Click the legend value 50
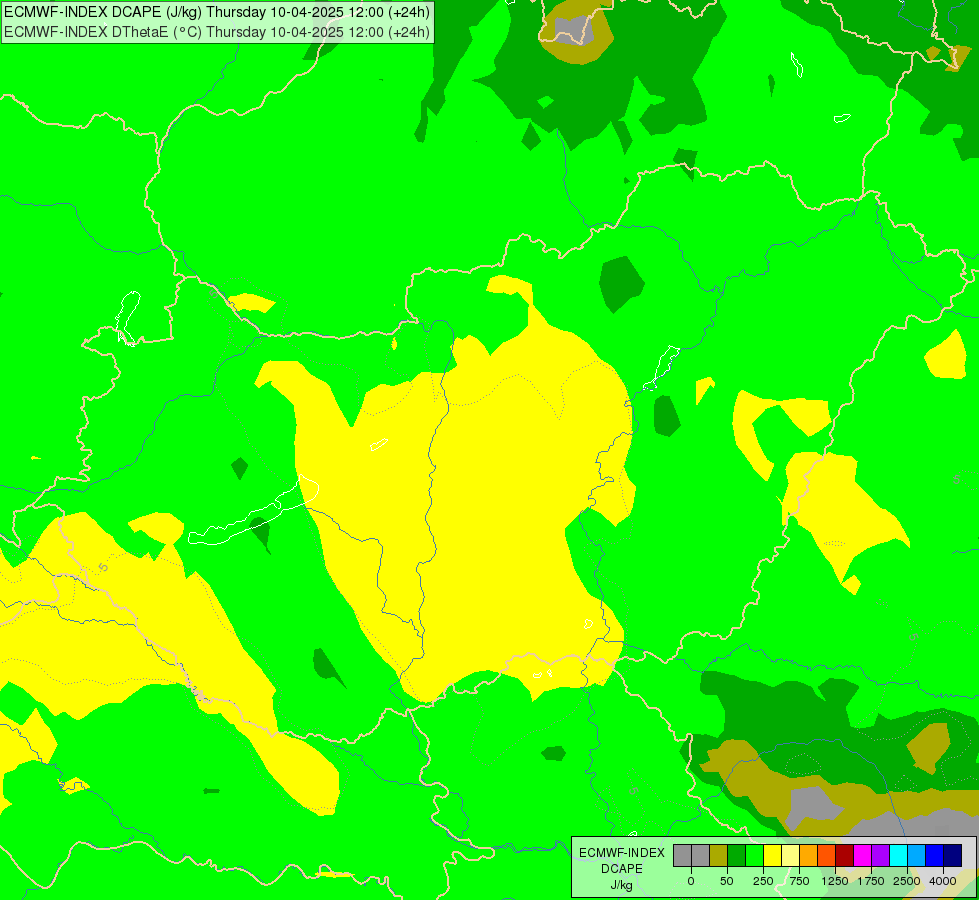 coord(727,881)
